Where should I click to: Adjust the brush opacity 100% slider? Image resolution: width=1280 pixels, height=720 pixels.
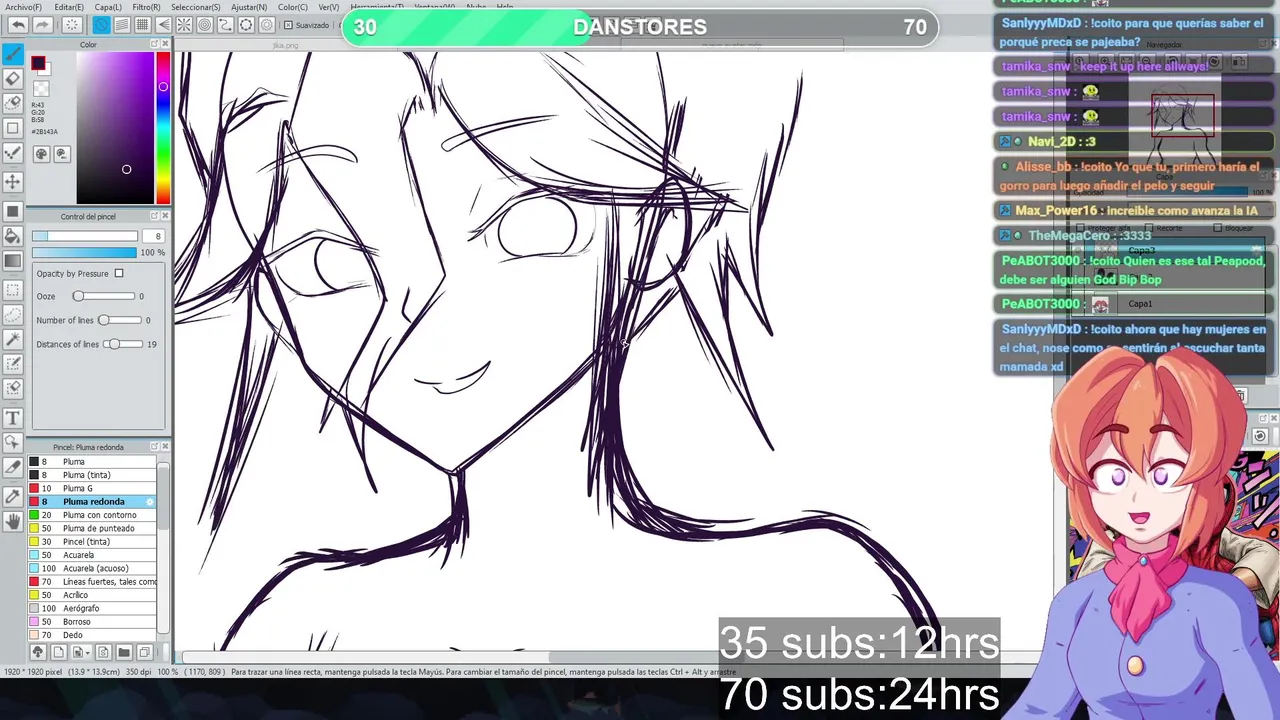[x=84, y=253]
